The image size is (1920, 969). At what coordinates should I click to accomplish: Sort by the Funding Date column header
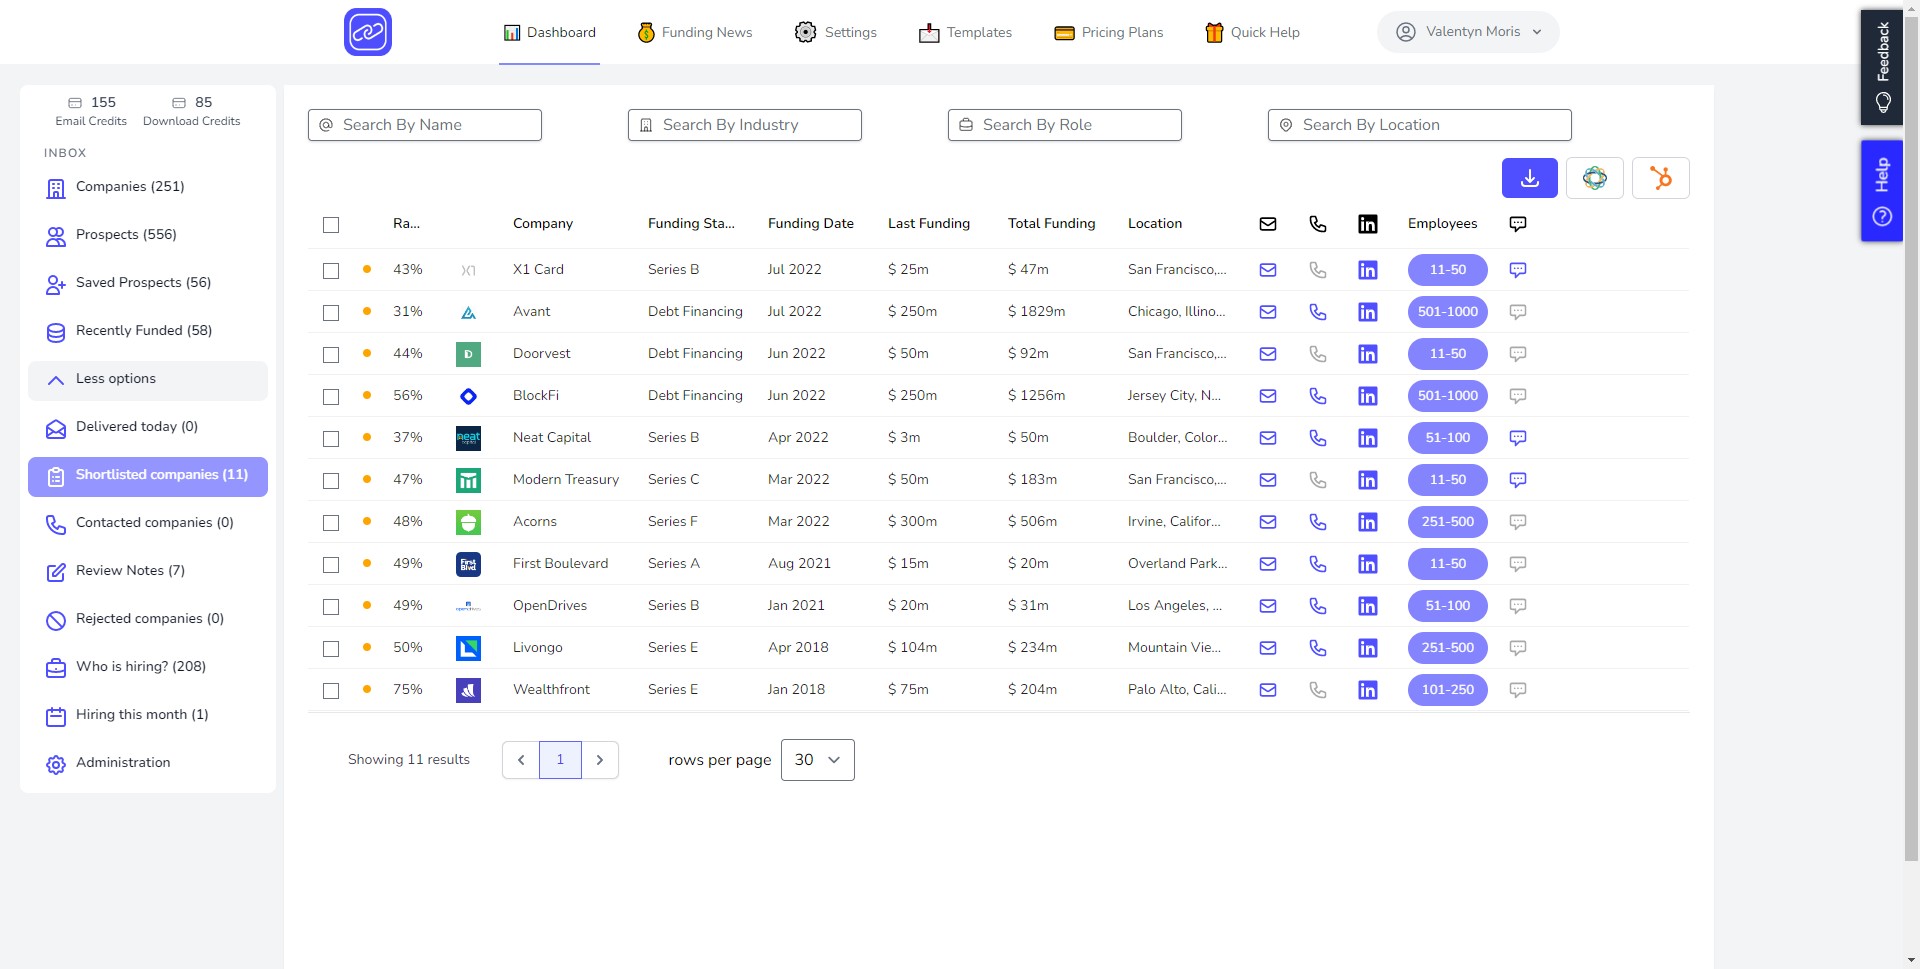(x=810, y=224)
